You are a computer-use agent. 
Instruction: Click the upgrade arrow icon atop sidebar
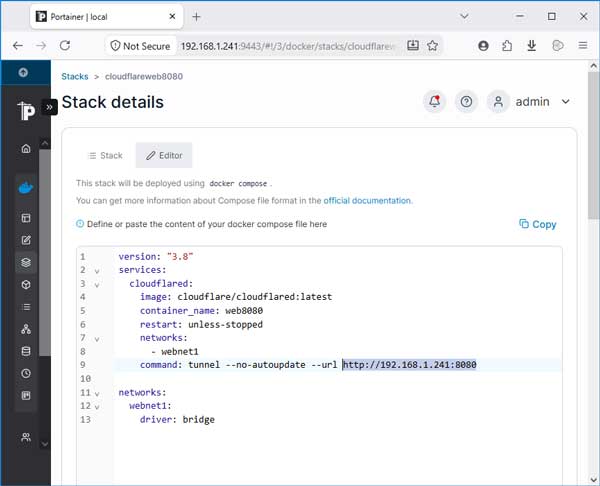(23, 72)
